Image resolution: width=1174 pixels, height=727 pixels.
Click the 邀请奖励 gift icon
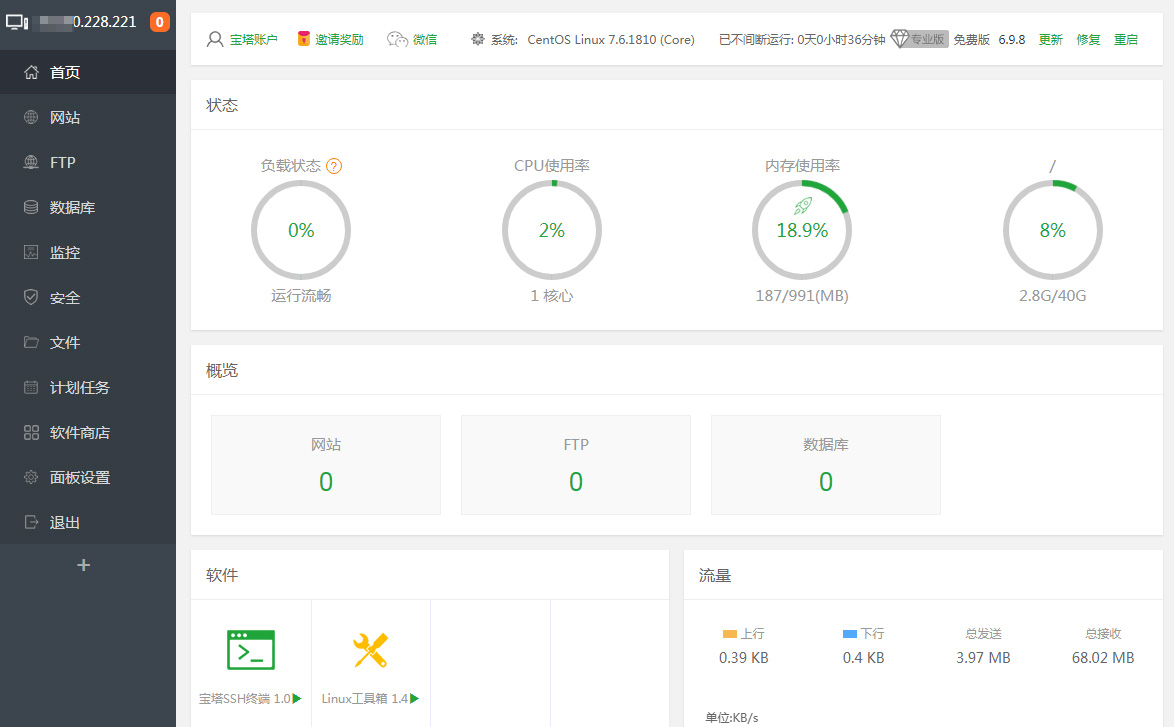pos(304,39)
